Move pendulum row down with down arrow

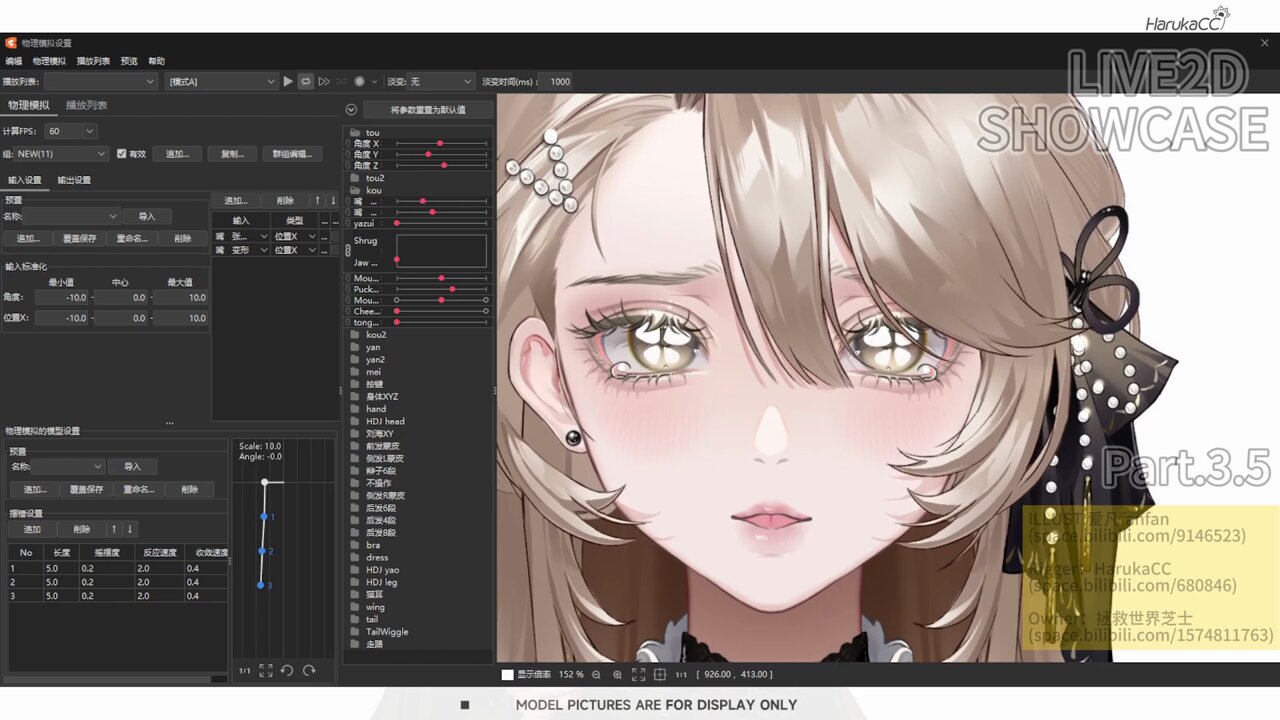(x=130, y=529)
